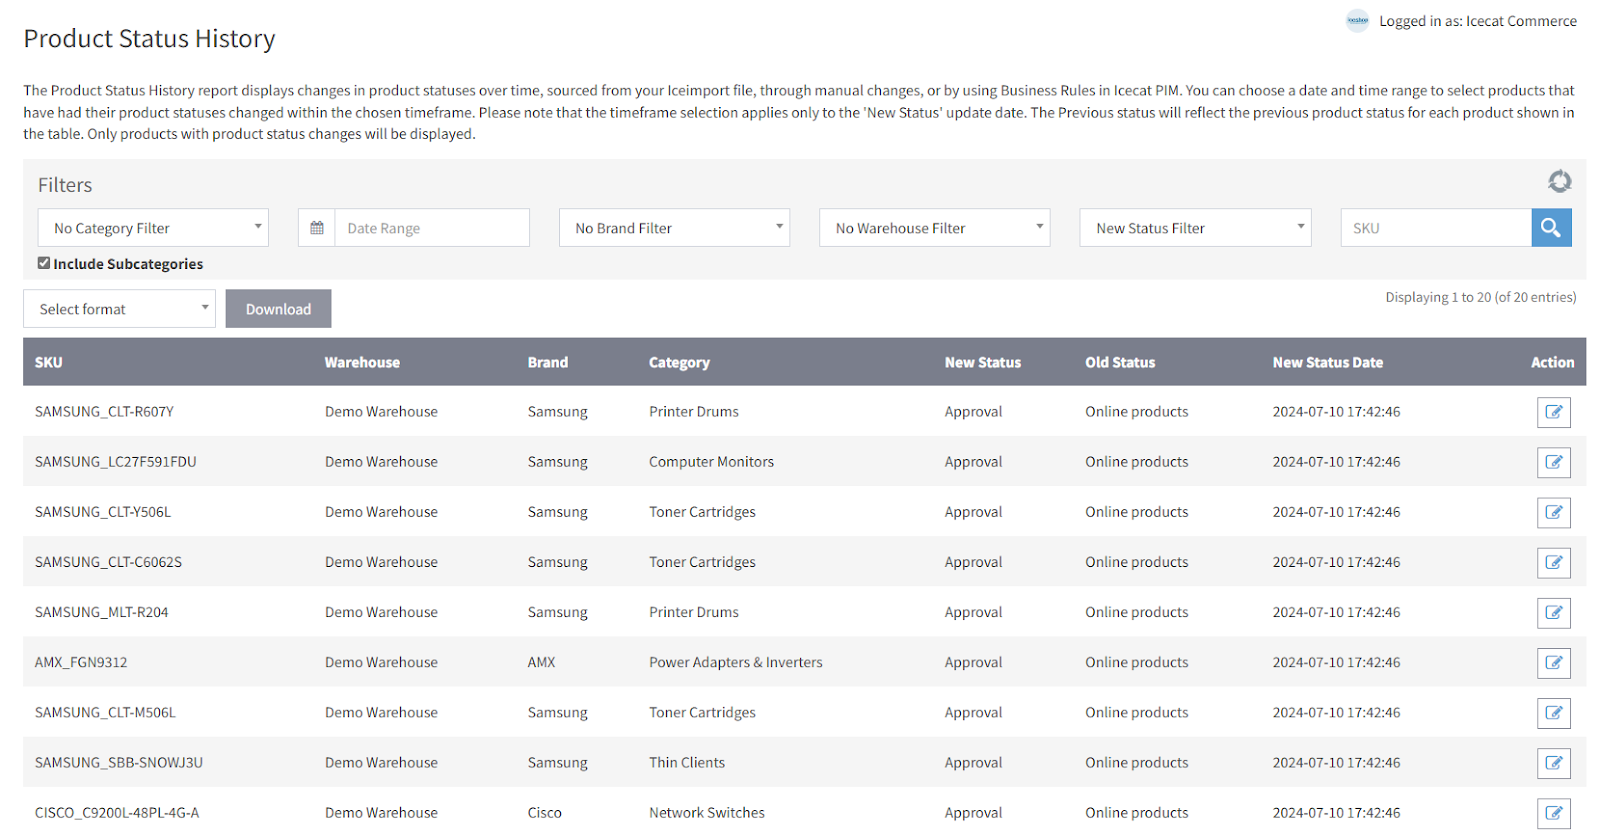Edit status for SAMSUNG_CLT-C6062S row
Screen dimensions: 1600x836
click(x=1553, y=562)
